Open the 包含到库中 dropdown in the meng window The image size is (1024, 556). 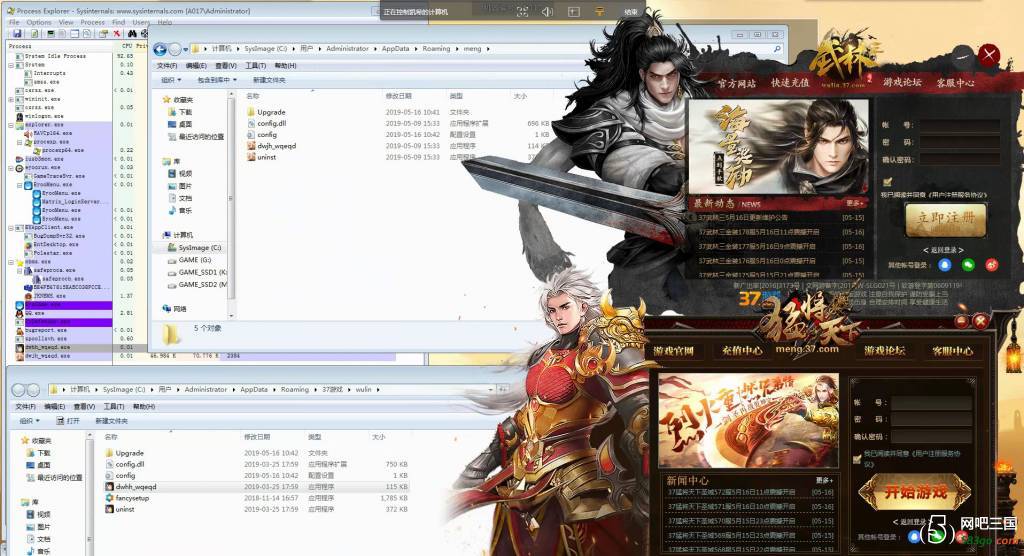point(217,80)
